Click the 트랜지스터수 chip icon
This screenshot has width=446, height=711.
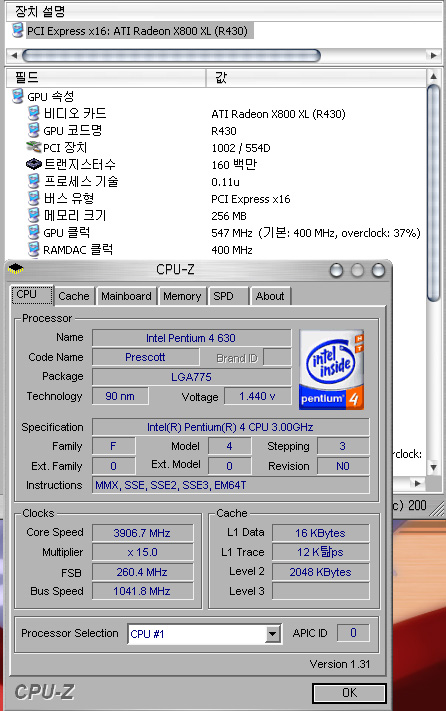[34, 164]
